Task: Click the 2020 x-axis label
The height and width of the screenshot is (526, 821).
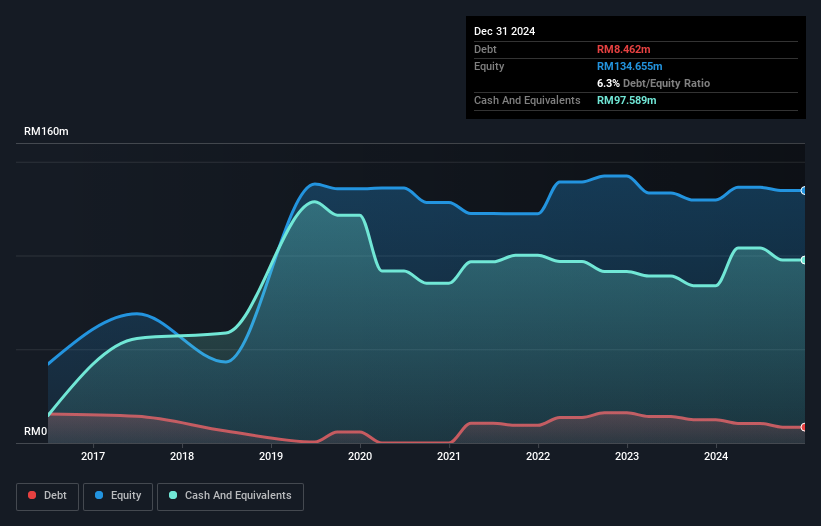Action: [x=360, y=456]
